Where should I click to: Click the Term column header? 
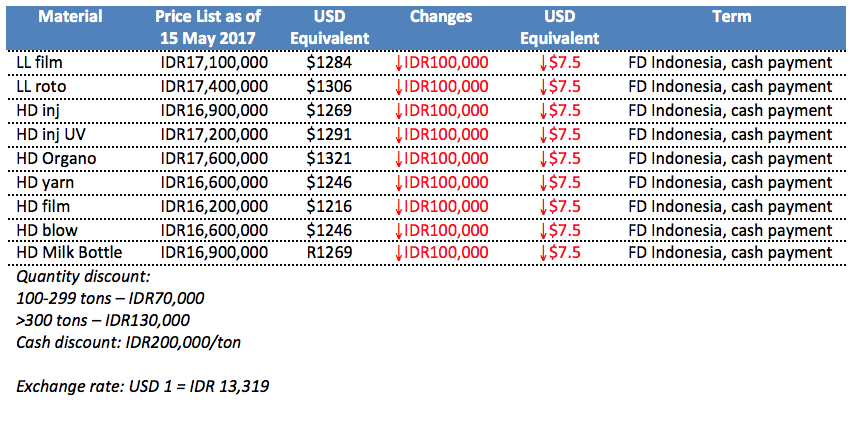point(731,17)
